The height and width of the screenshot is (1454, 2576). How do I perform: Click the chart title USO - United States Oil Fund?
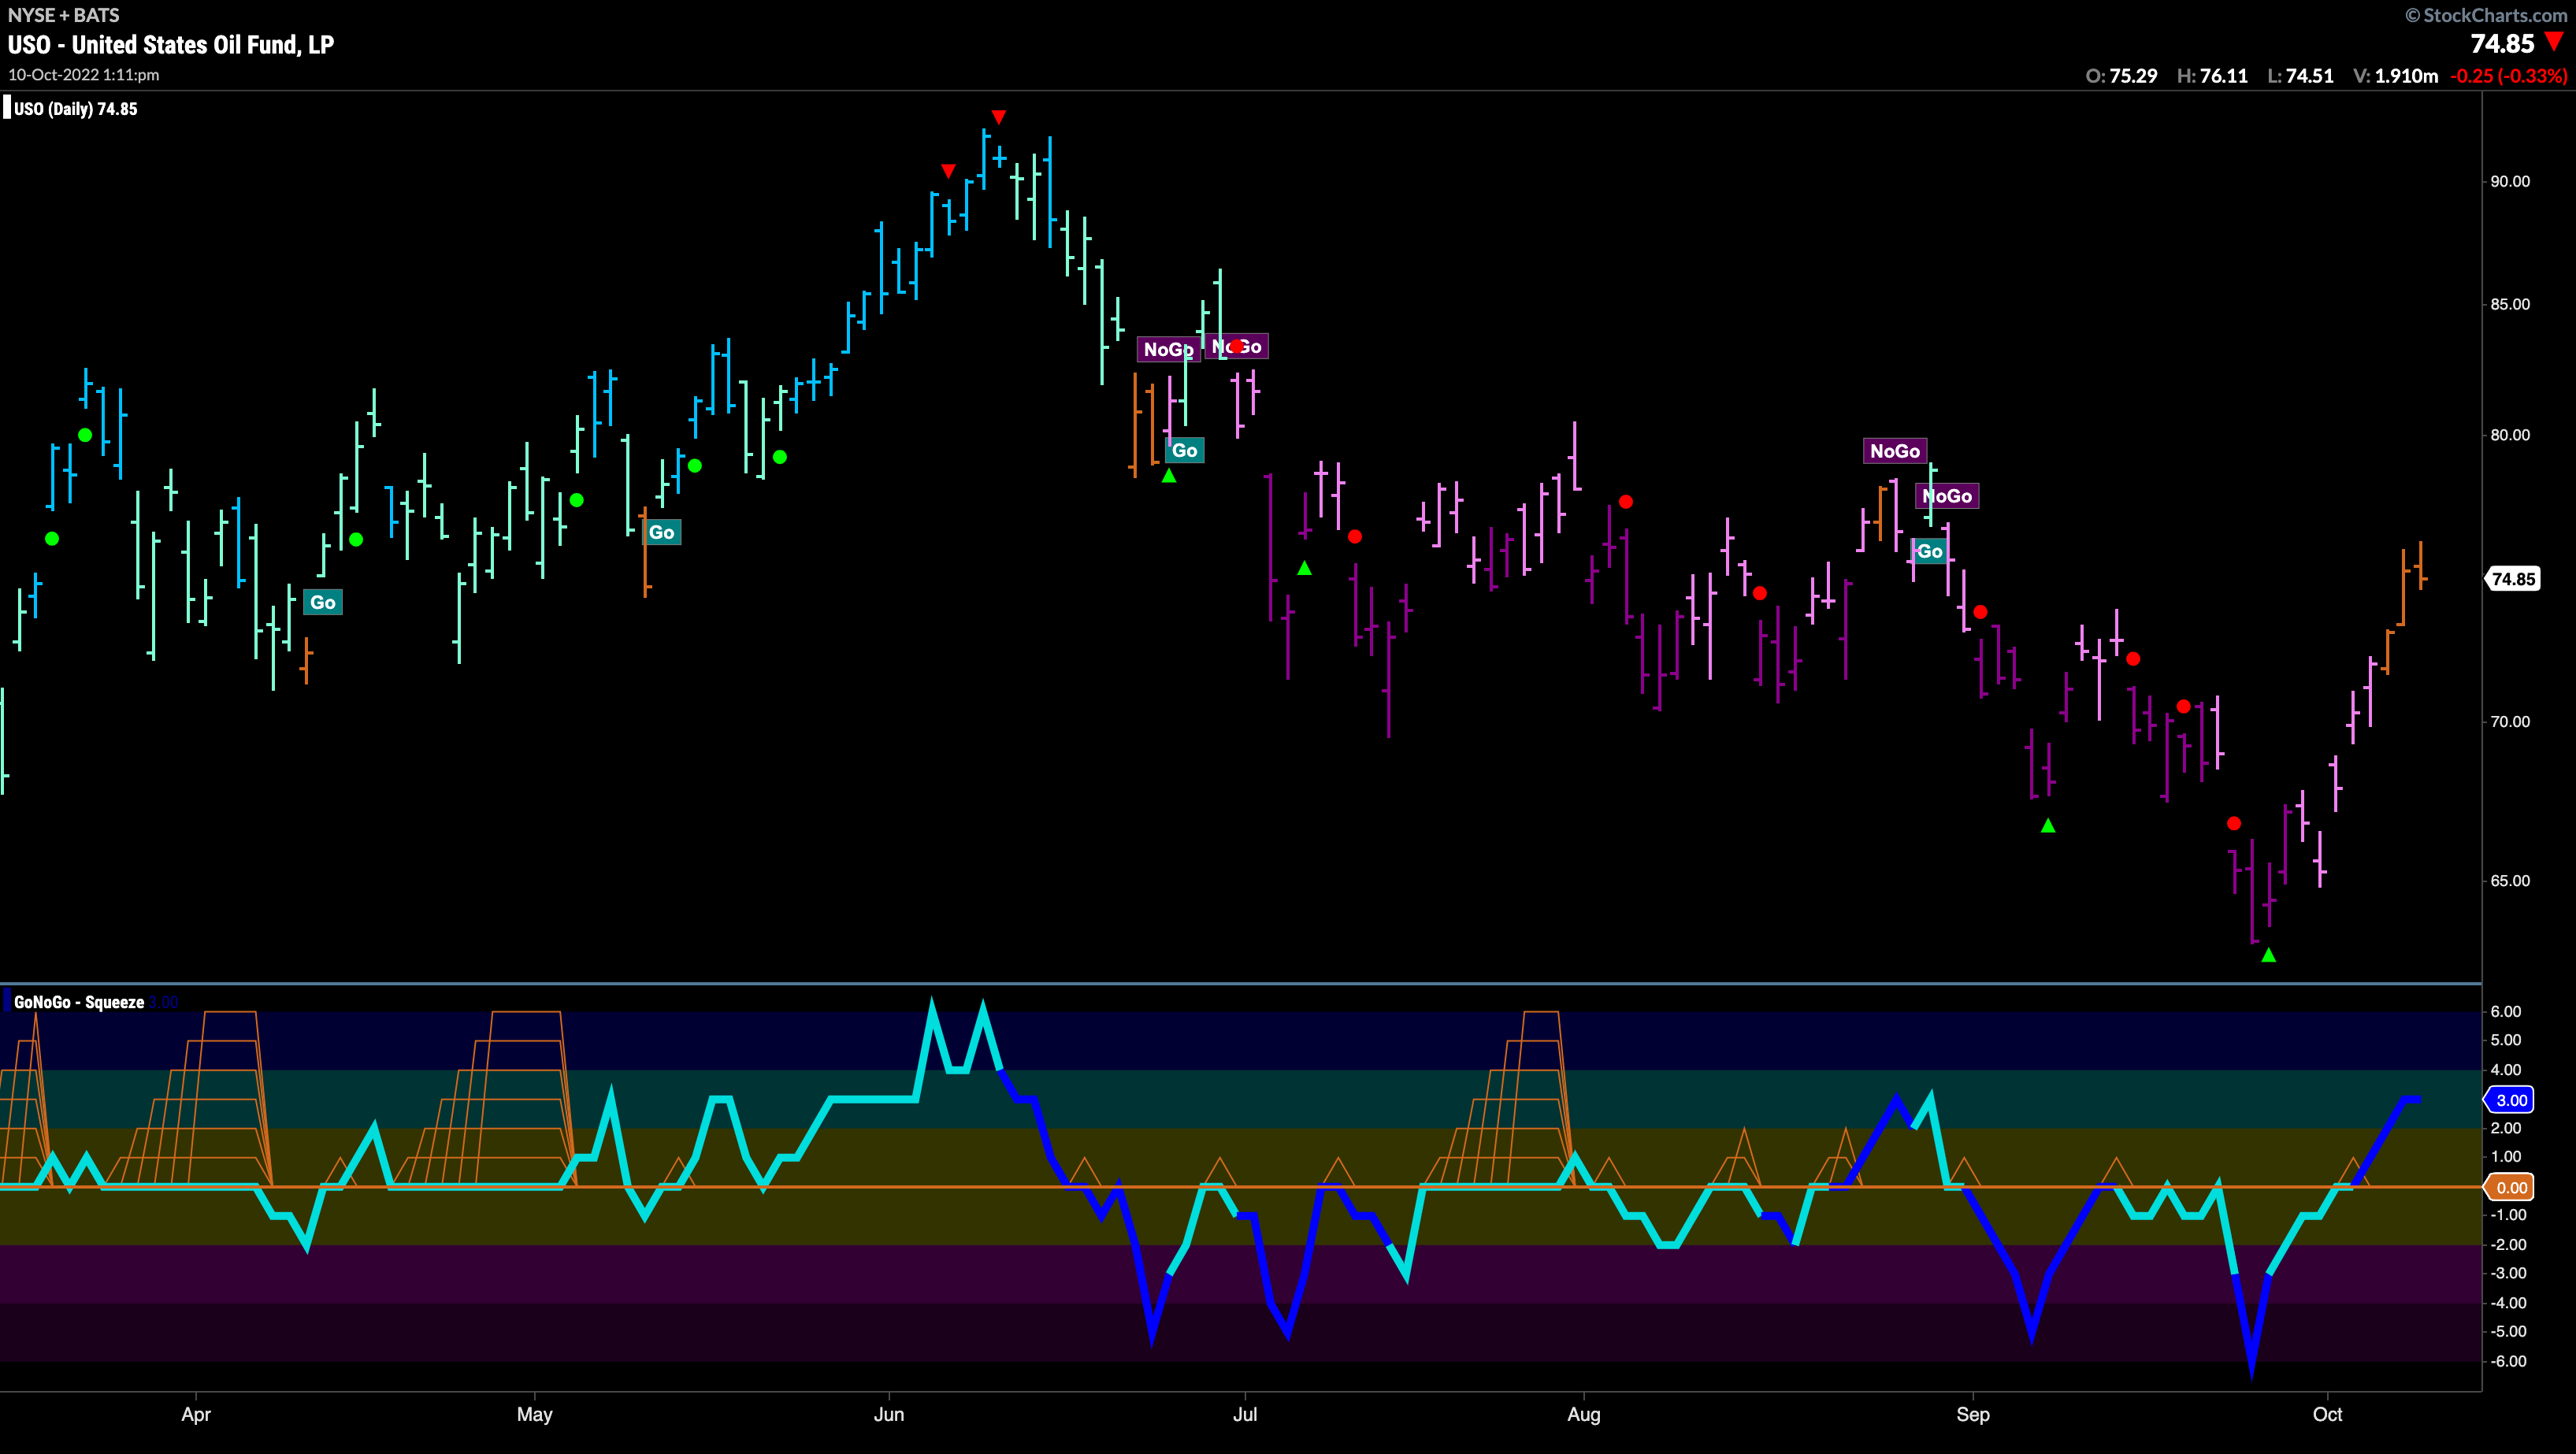[x=171, y=45]
